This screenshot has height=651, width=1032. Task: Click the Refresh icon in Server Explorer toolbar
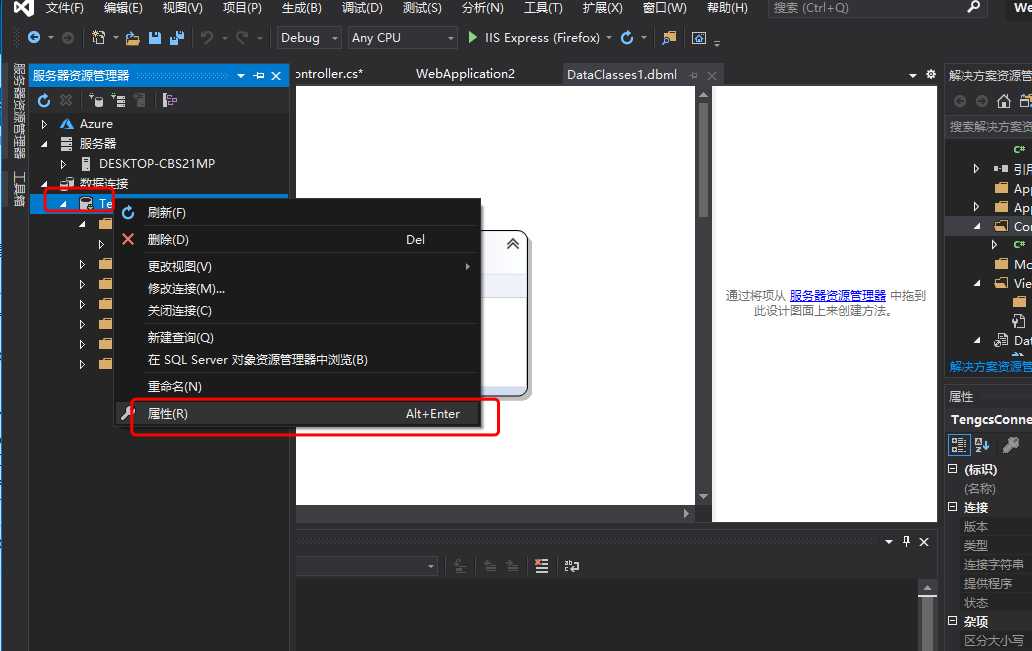[x=43, y=100]
